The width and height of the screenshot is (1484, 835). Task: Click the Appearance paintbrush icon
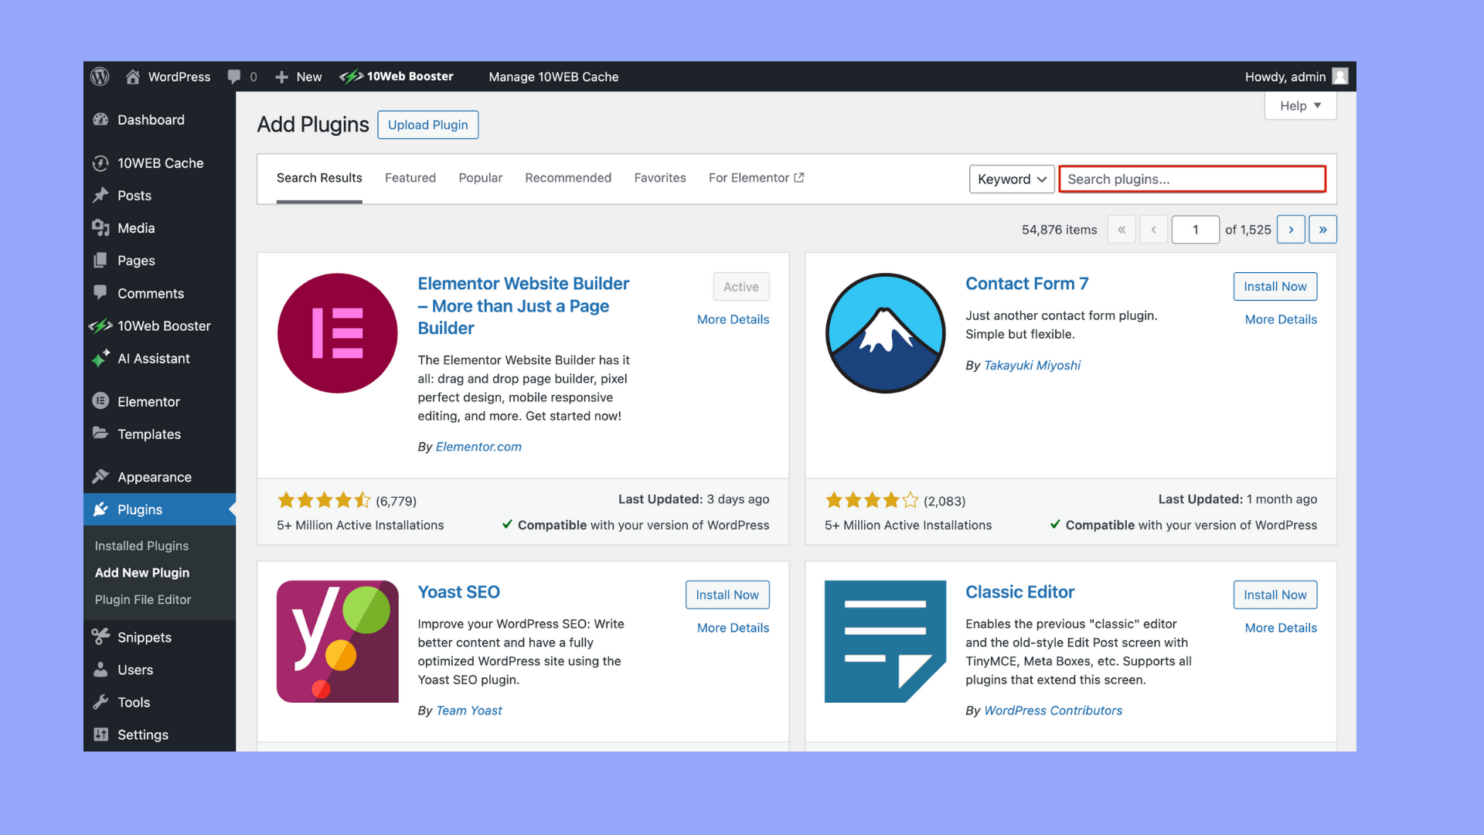coord(101,476)
